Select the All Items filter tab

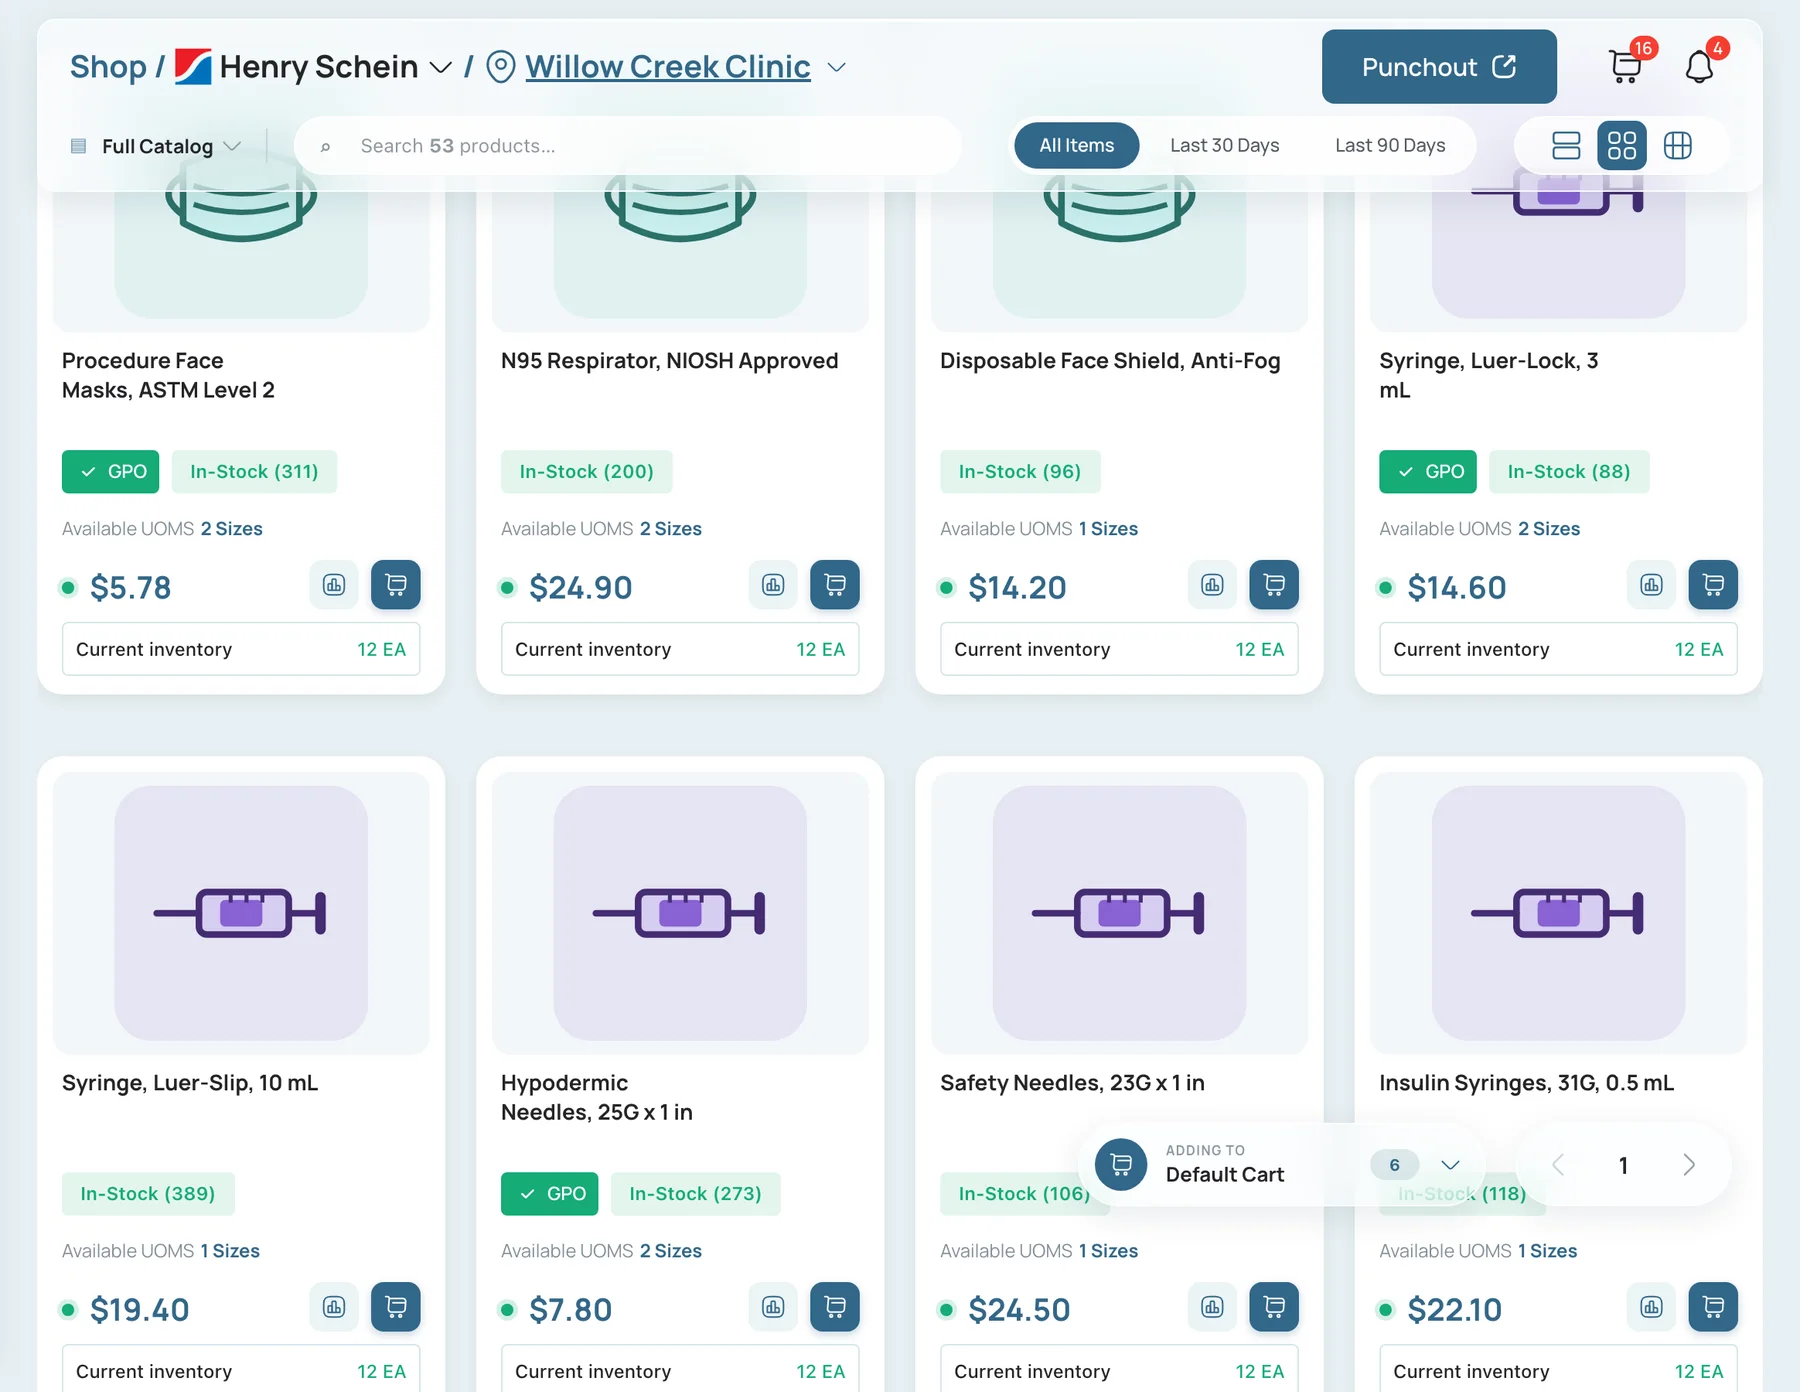coord(1076,146)
